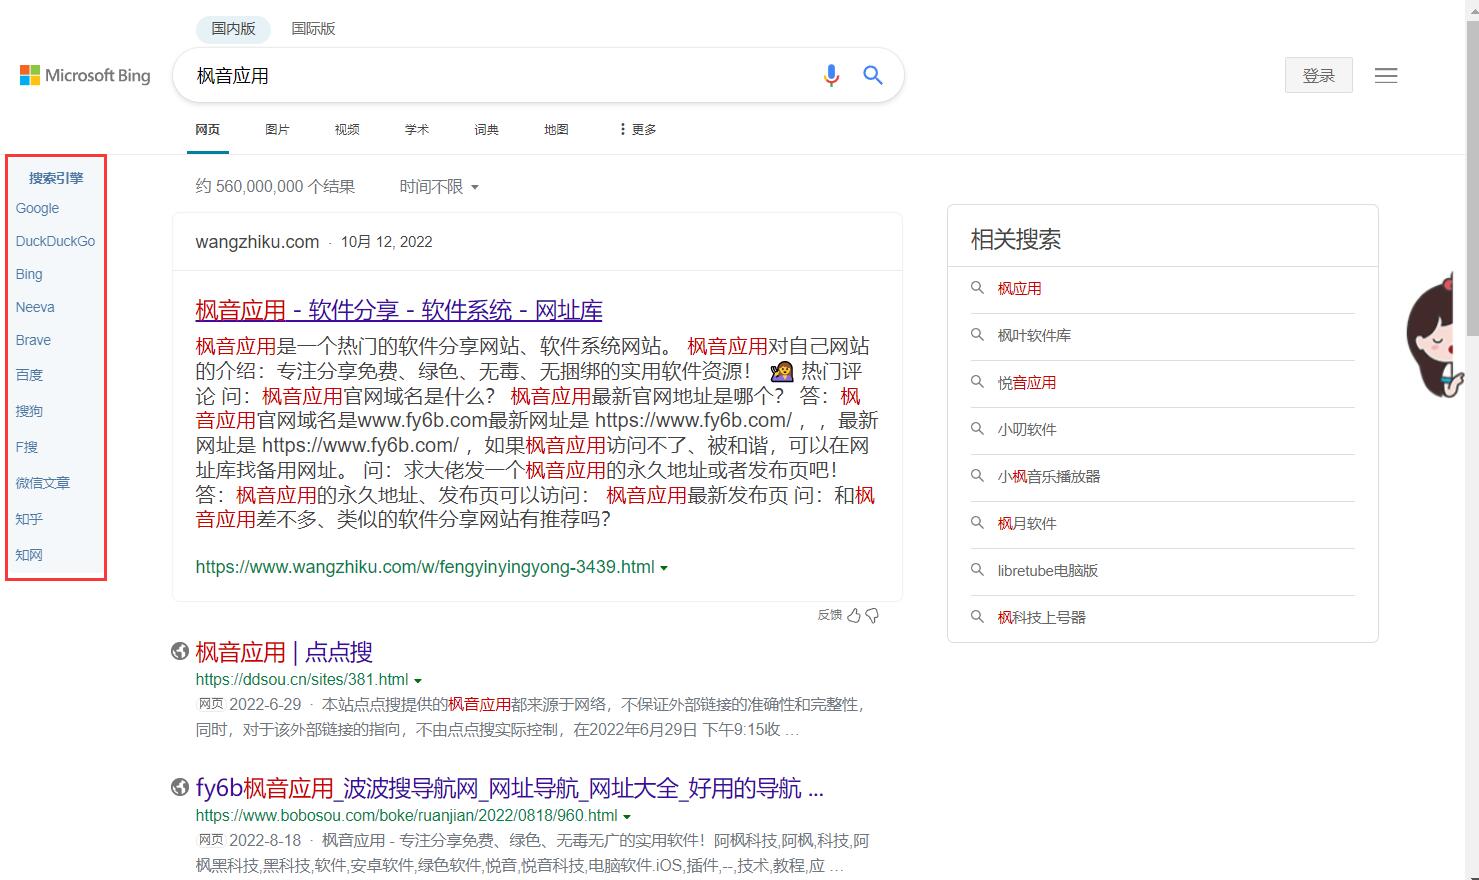Viewport: 1479px width, 880px height.
Task: Select 知乎 in search engine sidebar
Action: pyautogui.click(x=29, y=519)
